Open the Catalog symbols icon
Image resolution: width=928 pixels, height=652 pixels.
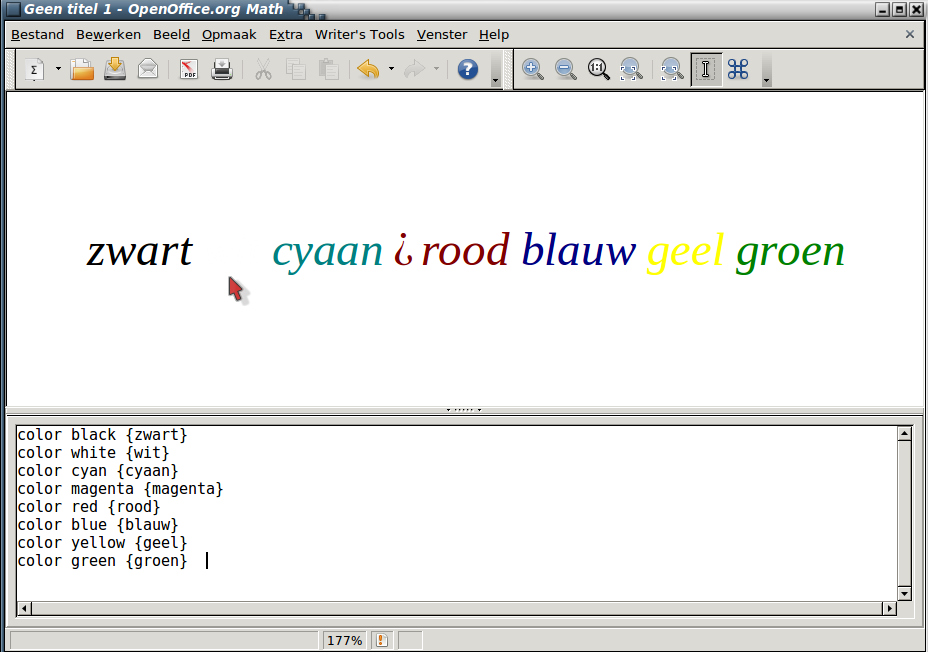[738, 69]
